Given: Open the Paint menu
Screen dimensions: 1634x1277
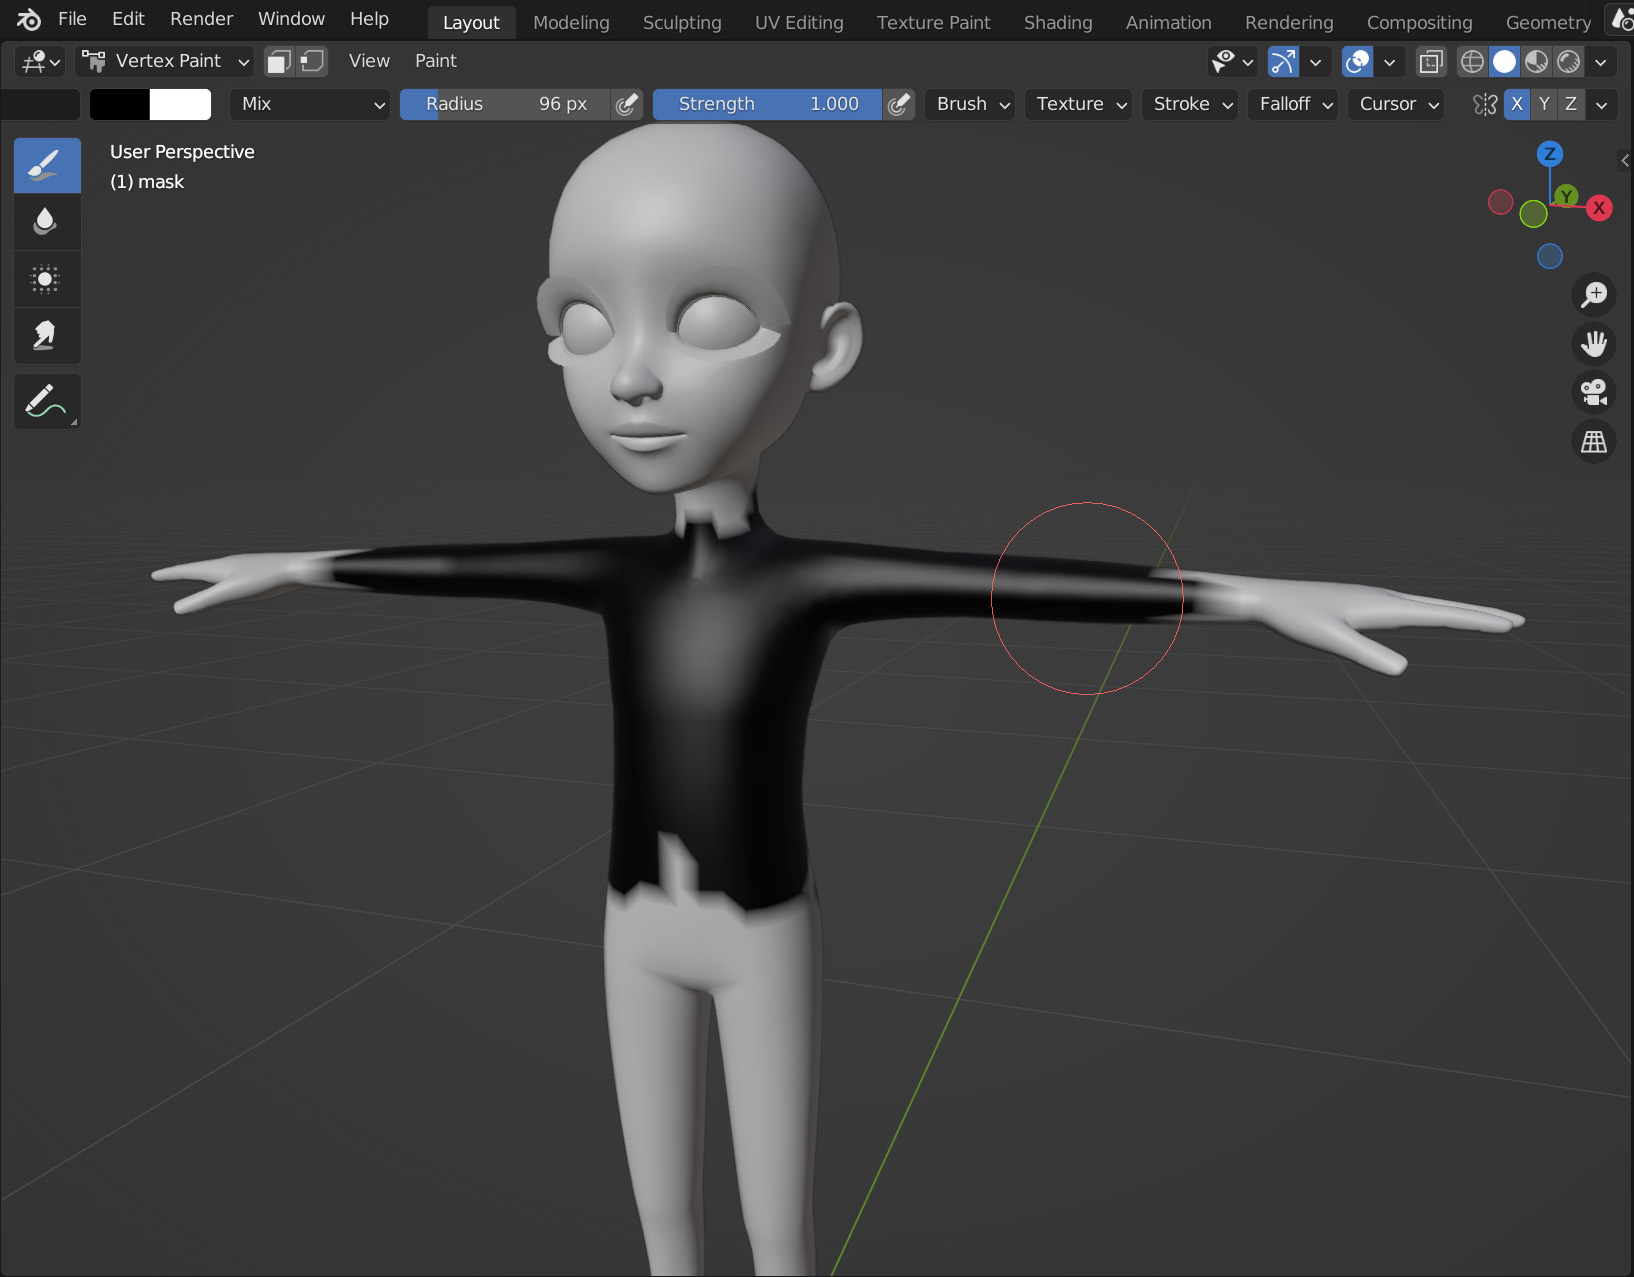Looking at the screenshot, I should [x=435, y=61].
